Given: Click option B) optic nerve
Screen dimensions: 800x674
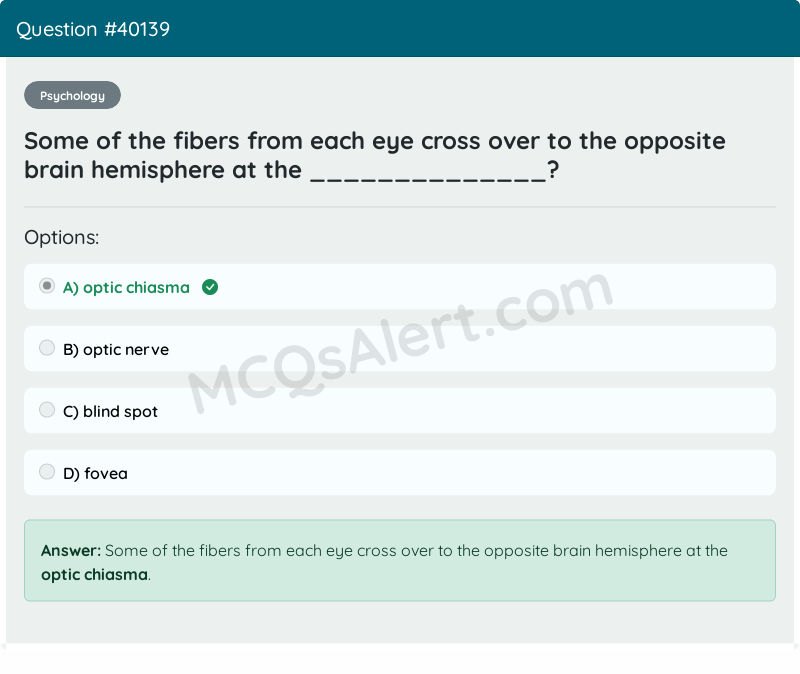Looking at the screenshot, I should [x=116, y=349].
